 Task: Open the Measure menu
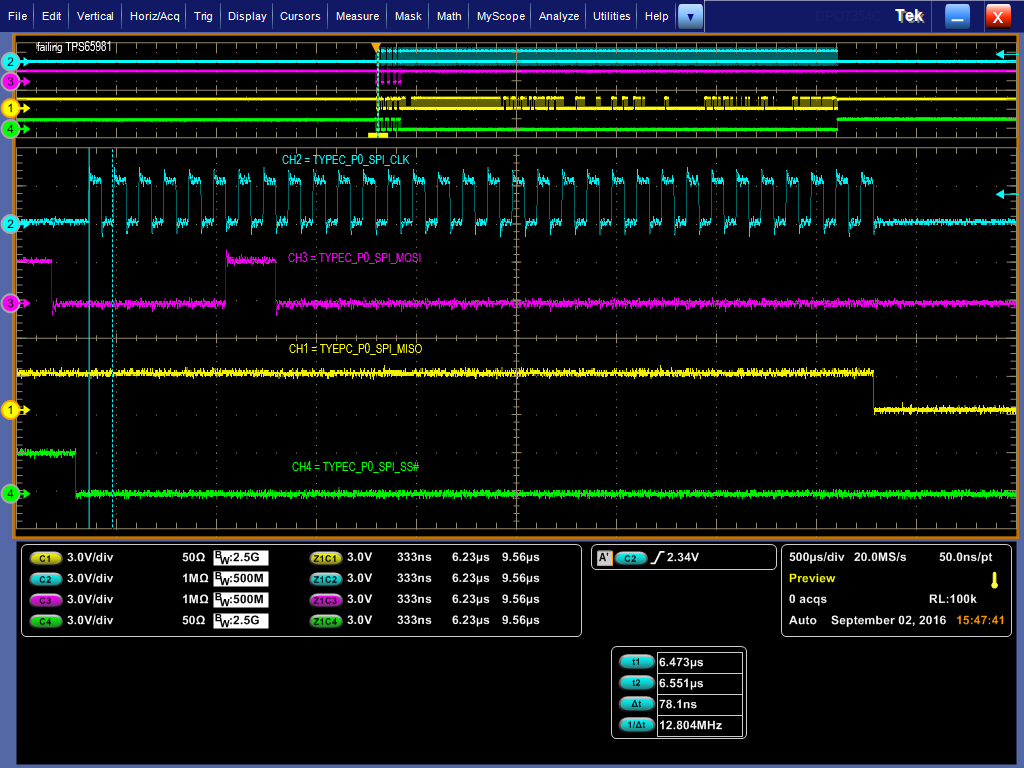click(x=357, y=16)
